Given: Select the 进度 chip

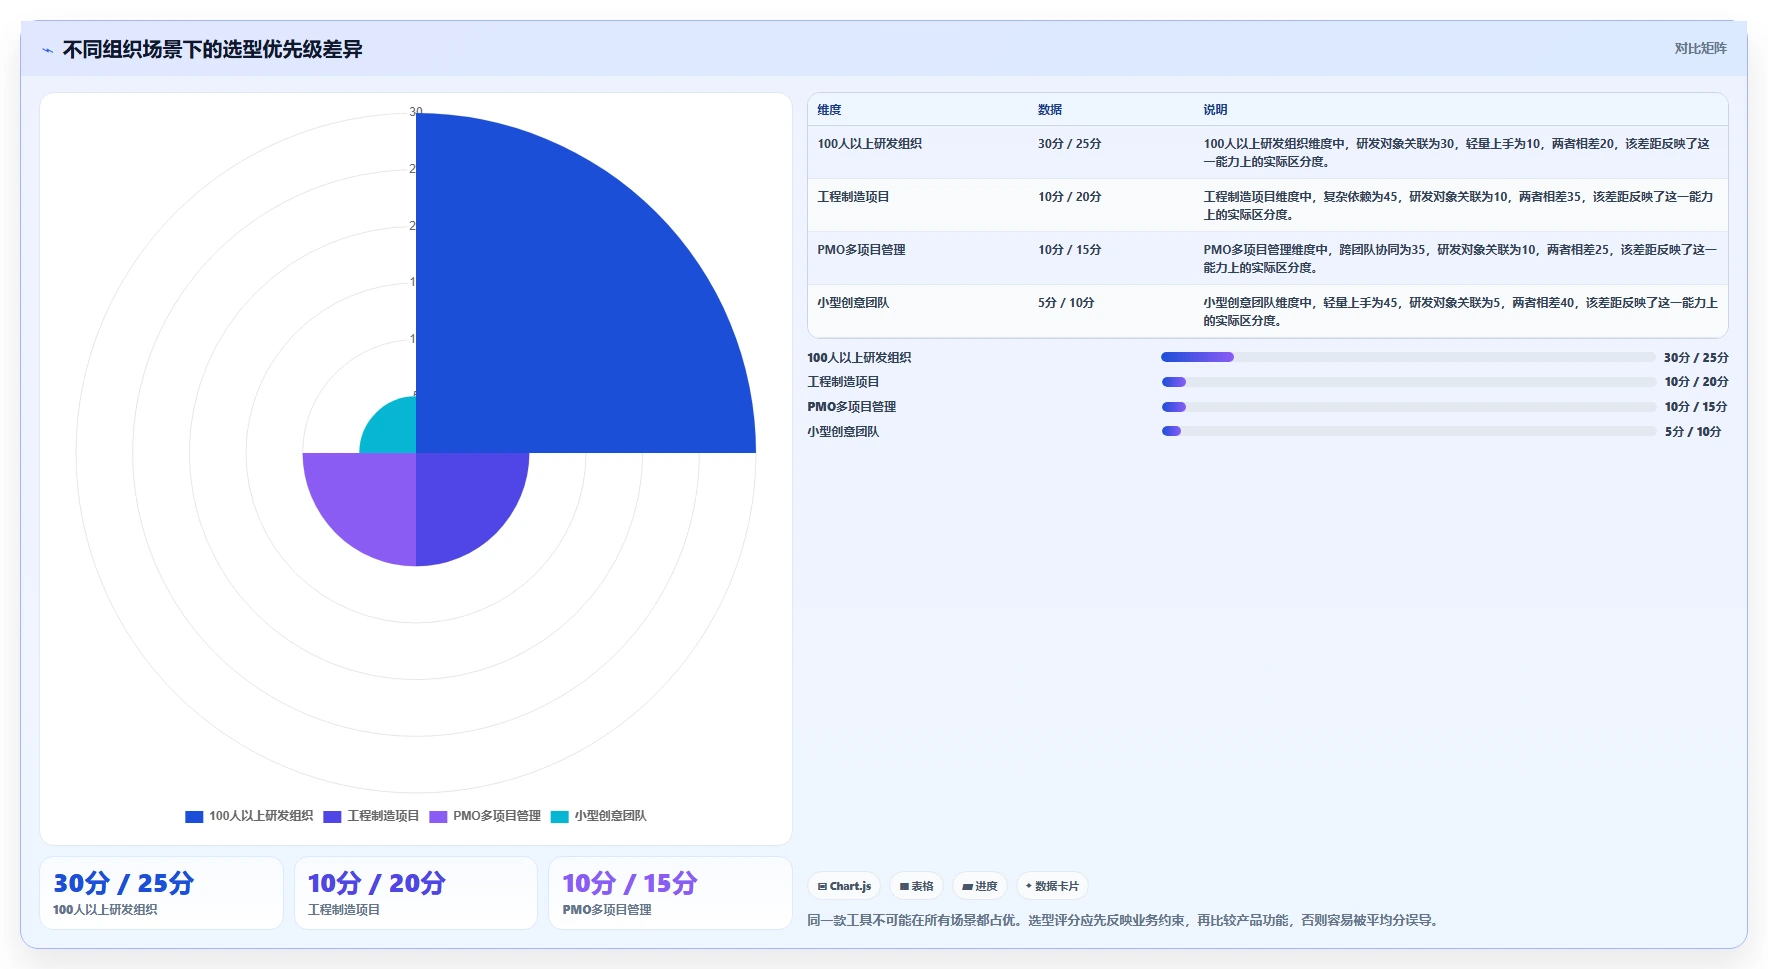Looking at the screenshot, I should pos(980,886).
